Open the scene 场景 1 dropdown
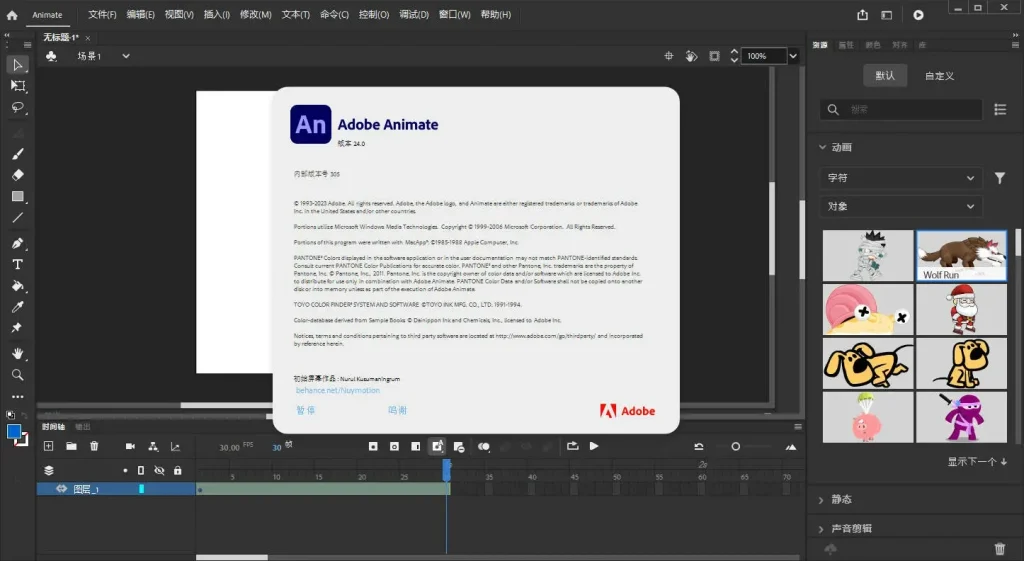1024x561 pixels. (x=126, y=56)
